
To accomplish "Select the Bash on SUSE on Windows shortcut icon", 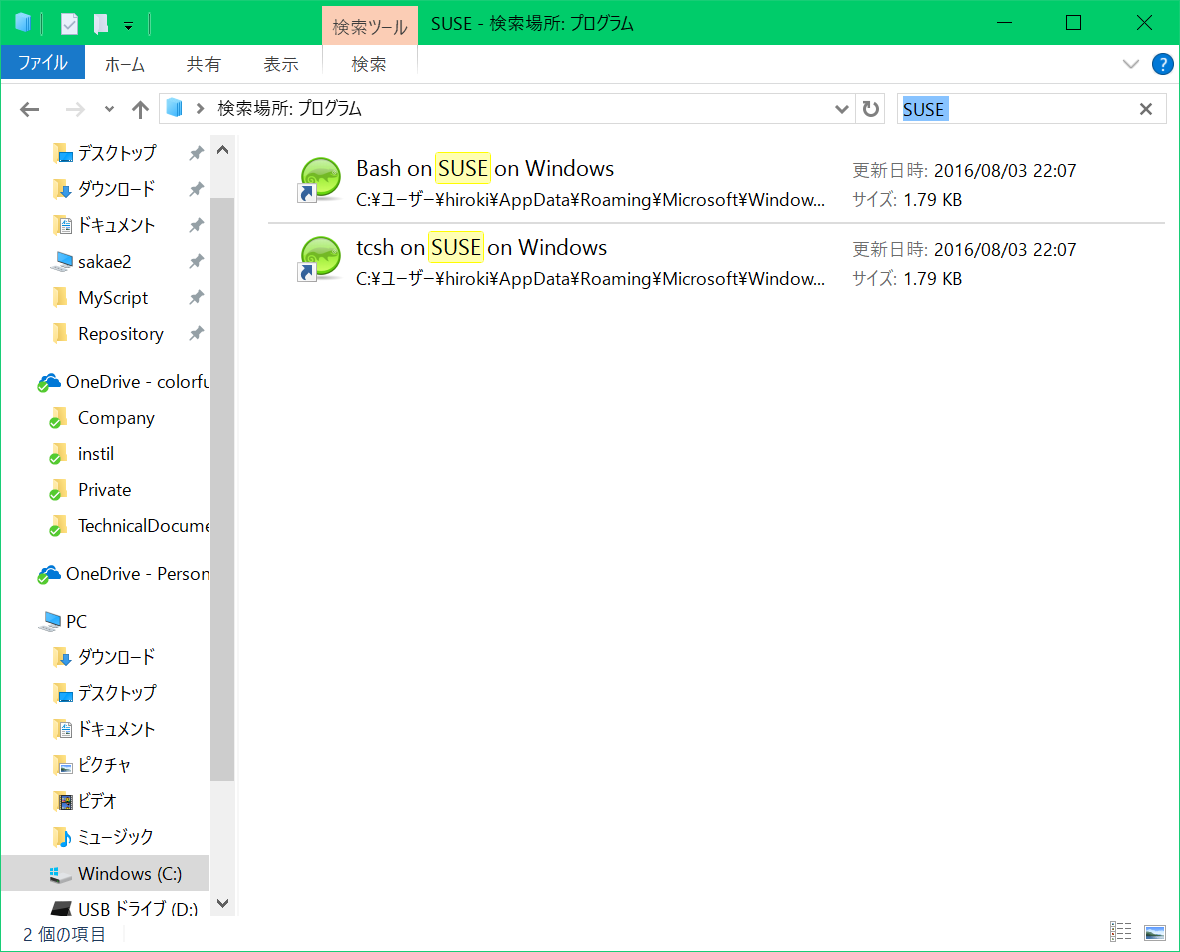I will [x=320, y=181].
